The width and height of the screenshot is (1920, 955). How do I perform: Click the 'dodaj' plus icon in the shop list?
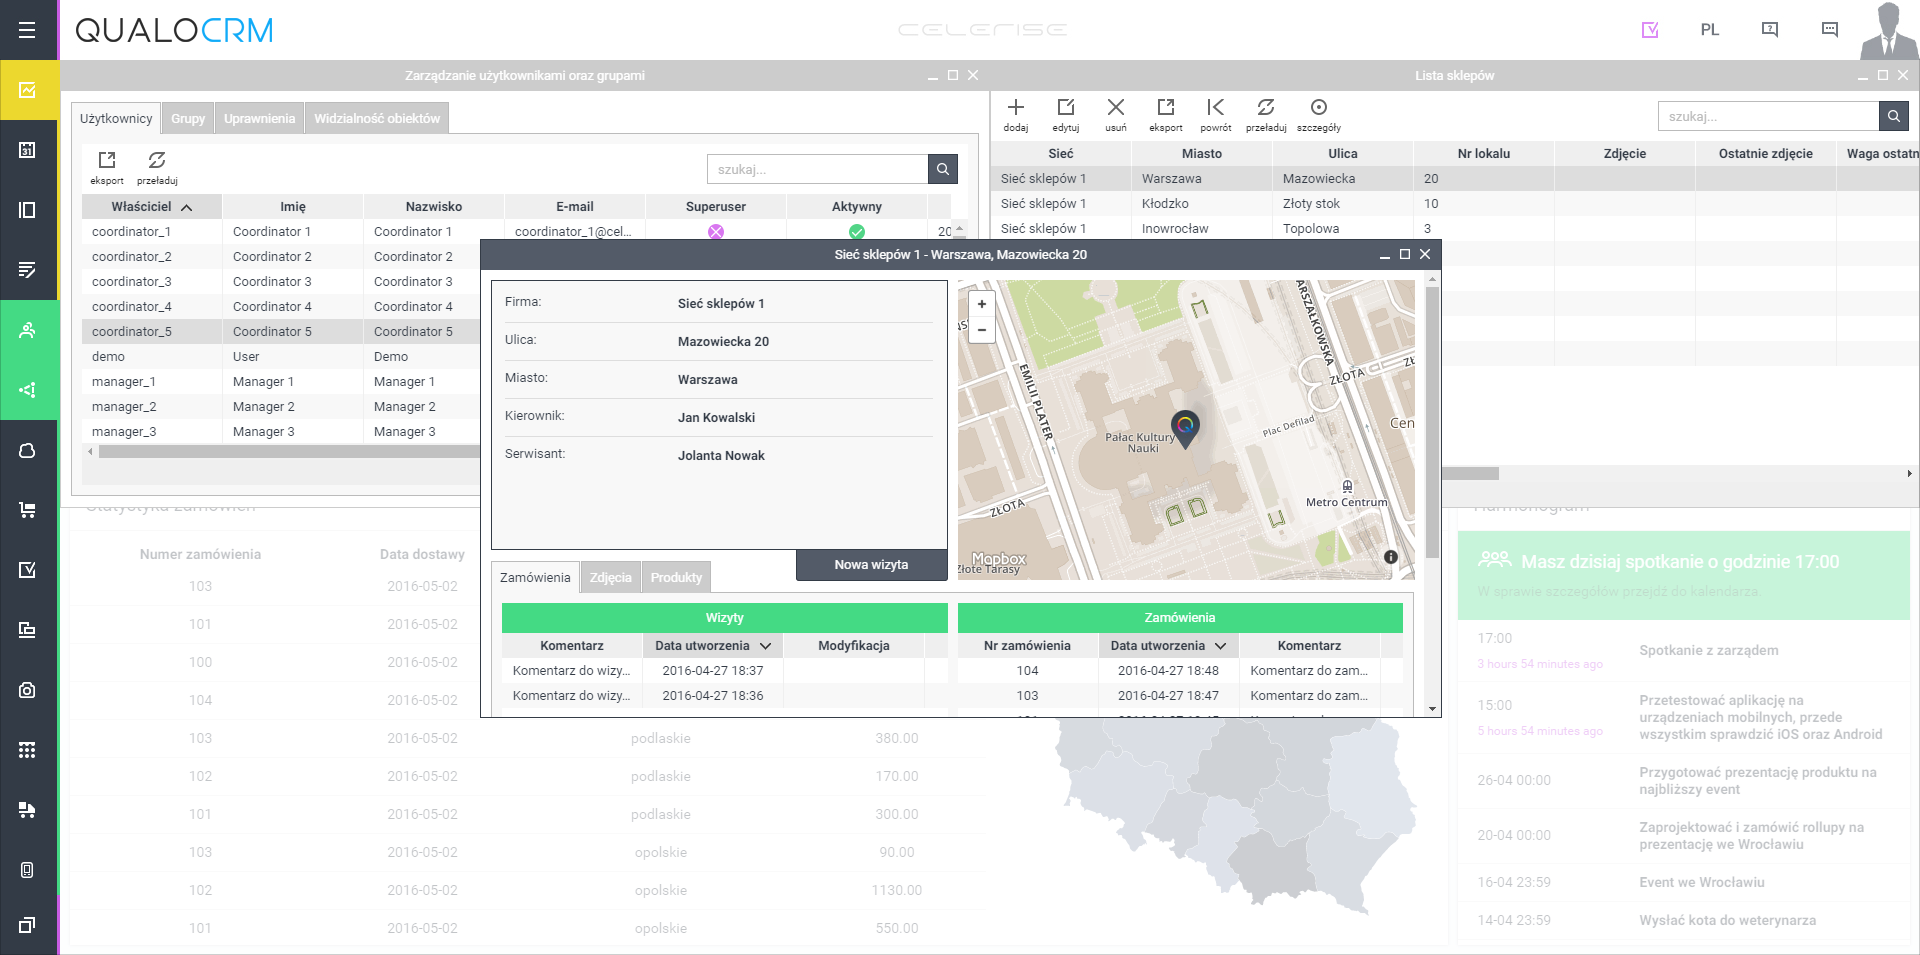pos(1016,108)
